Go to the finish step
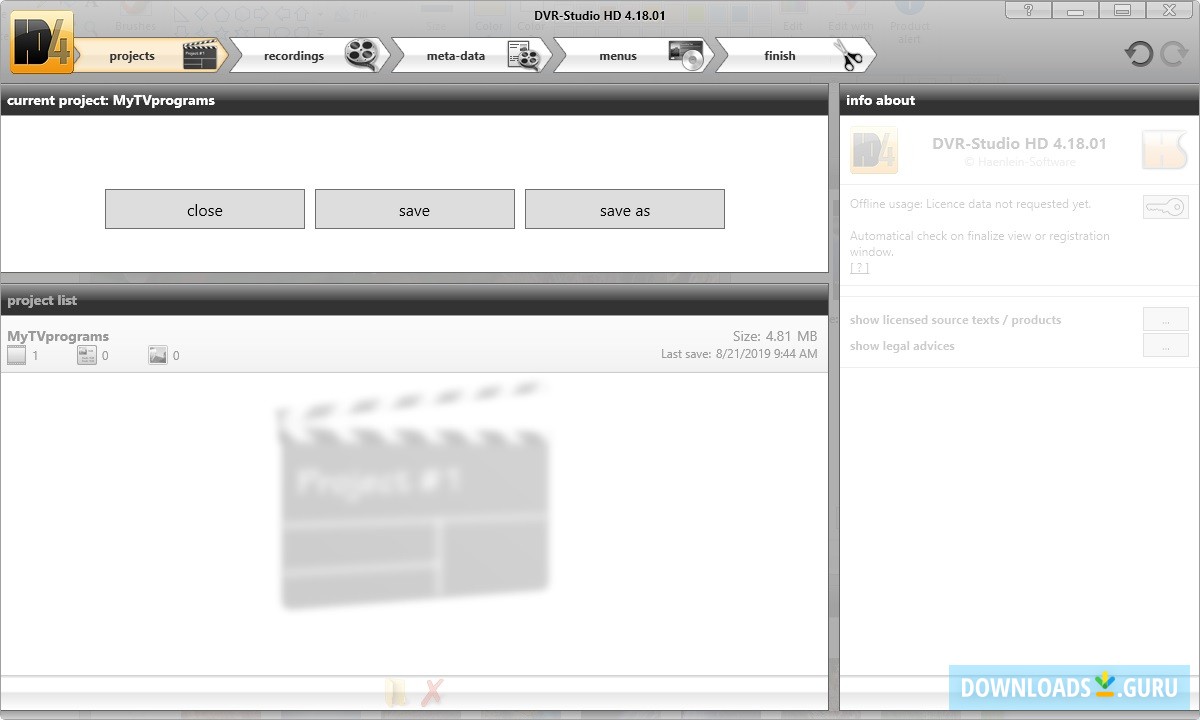 coord(795,55)
